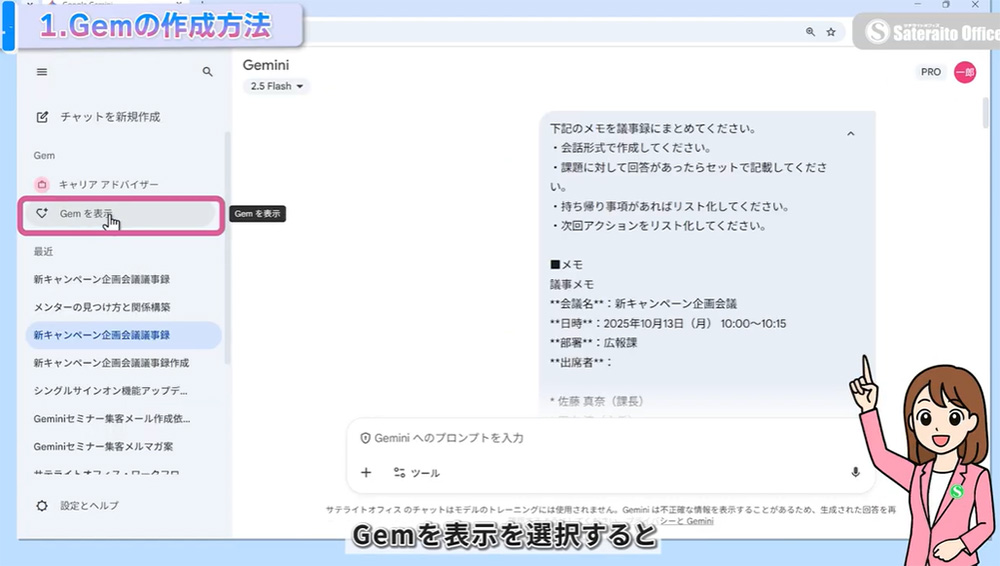Click the plus attach button in prompt box

(366, 472)
